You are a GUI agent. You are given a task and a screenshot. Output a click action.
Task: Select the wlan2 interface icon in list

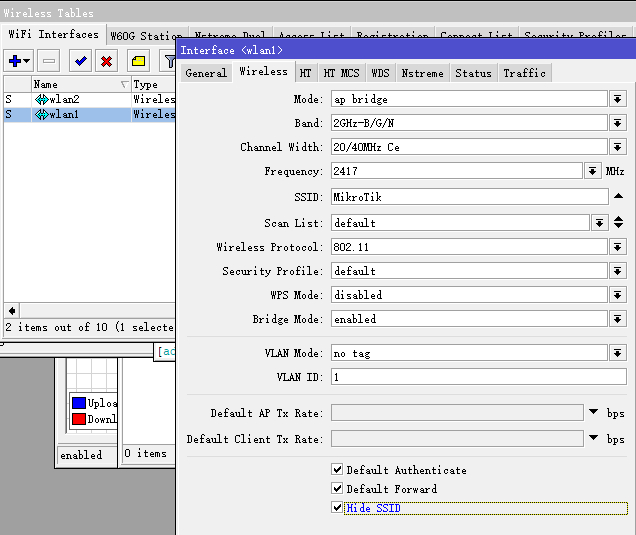(42, 100)
